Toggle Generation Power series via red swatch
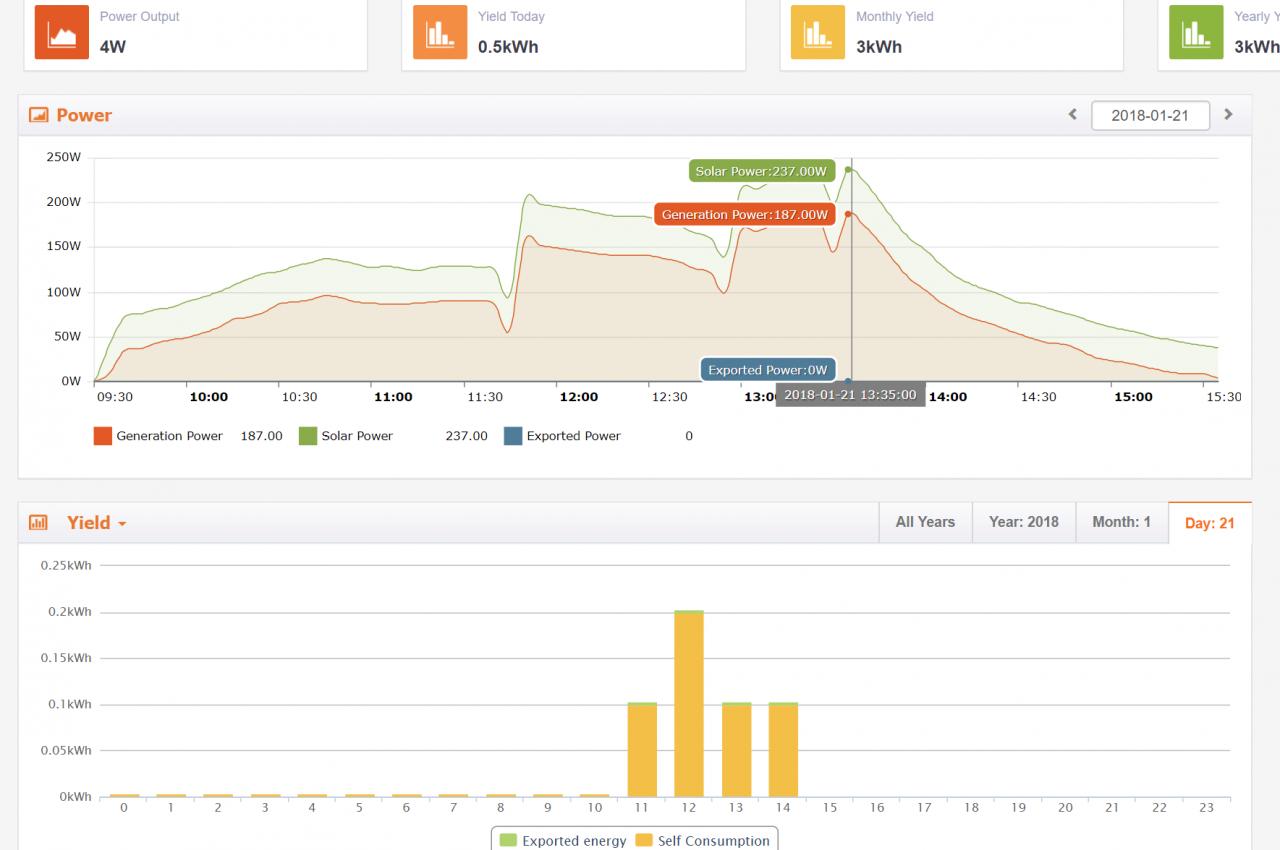The image size is (1280, 850). point(102,436)
